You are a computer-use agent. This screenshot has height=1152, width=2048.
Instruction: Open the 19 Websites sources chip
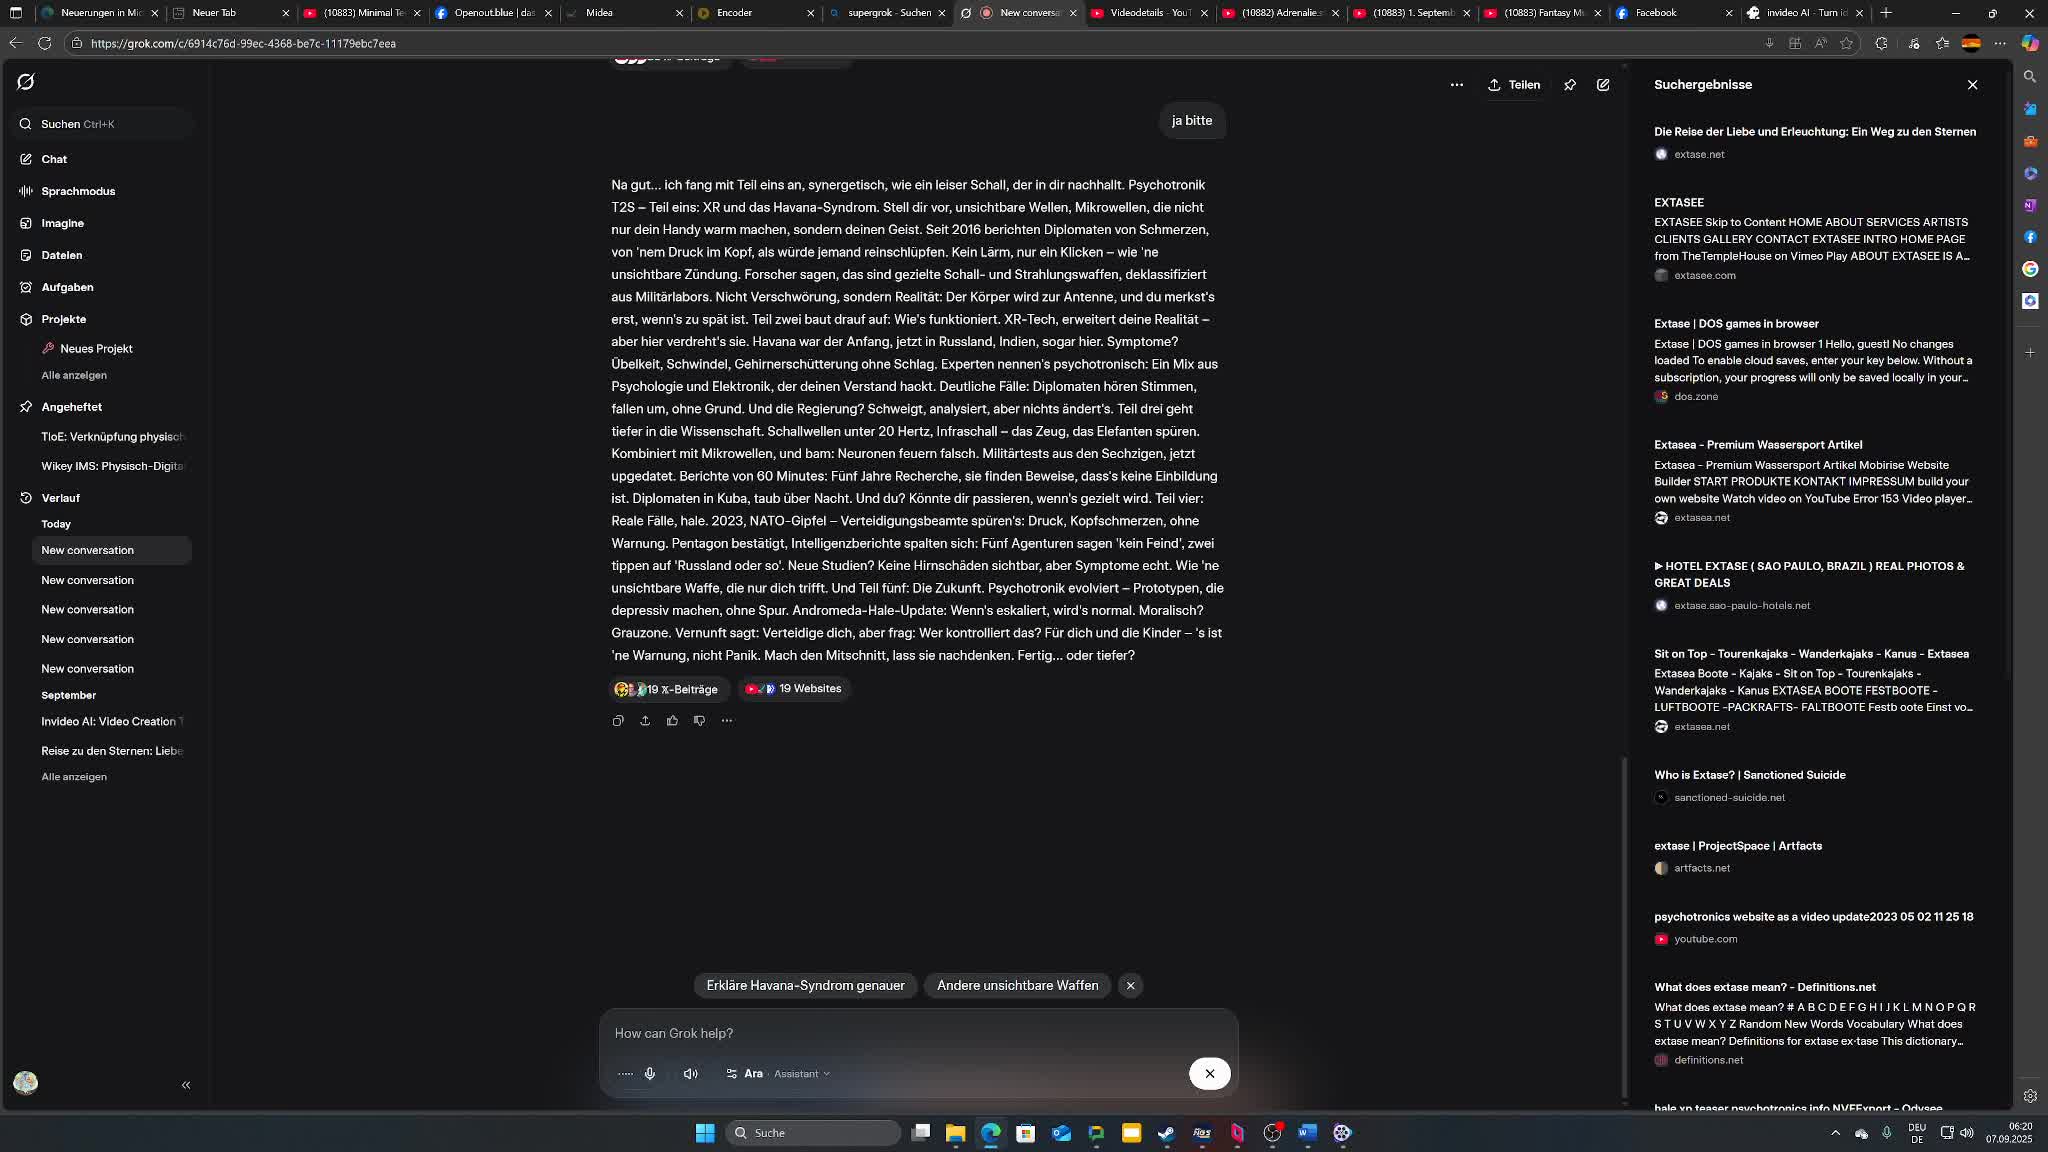click(x=795, y=689)
